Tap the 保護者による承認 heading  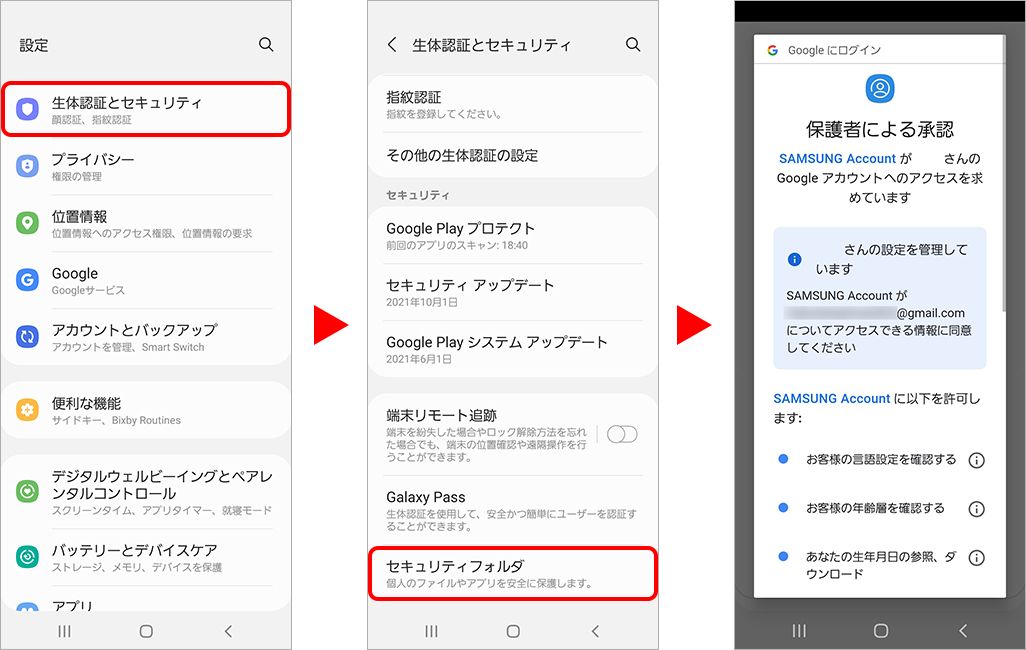(x=879, y=129)
